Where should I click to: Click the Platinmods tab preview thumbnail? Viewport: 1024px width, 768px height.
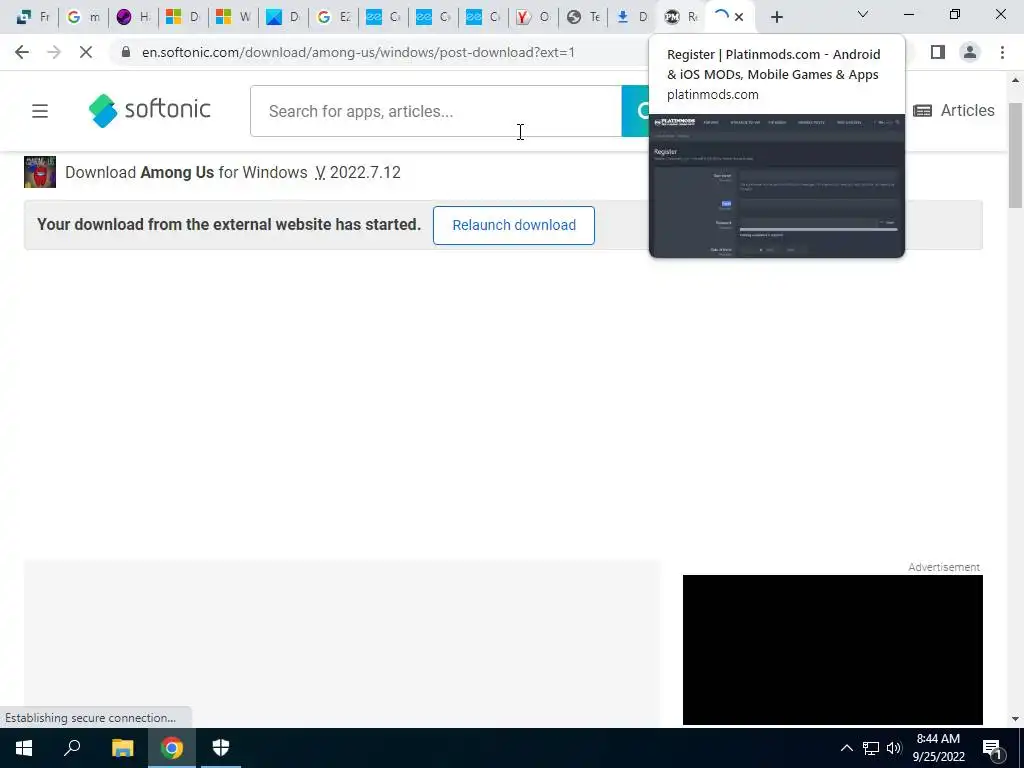[x=776, y=186]
